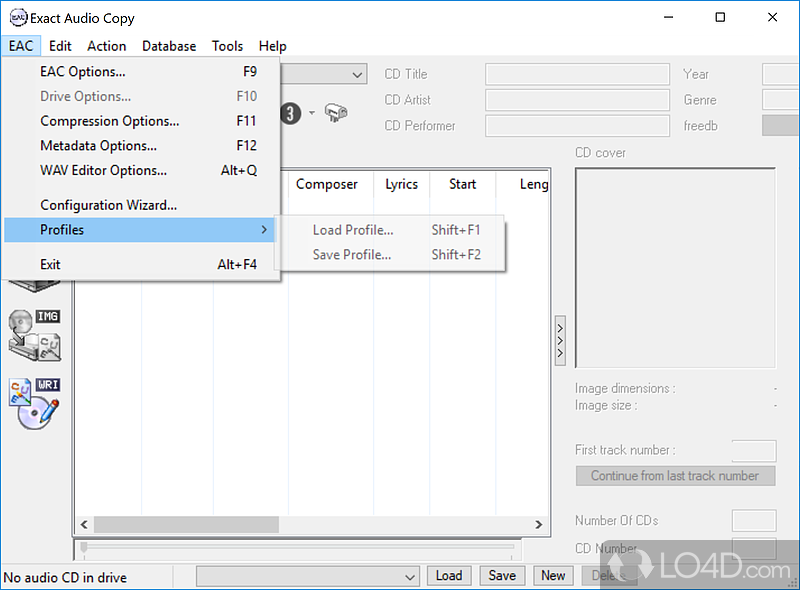
Task: Open EAC Options from the menu
Action: point(83,72)
